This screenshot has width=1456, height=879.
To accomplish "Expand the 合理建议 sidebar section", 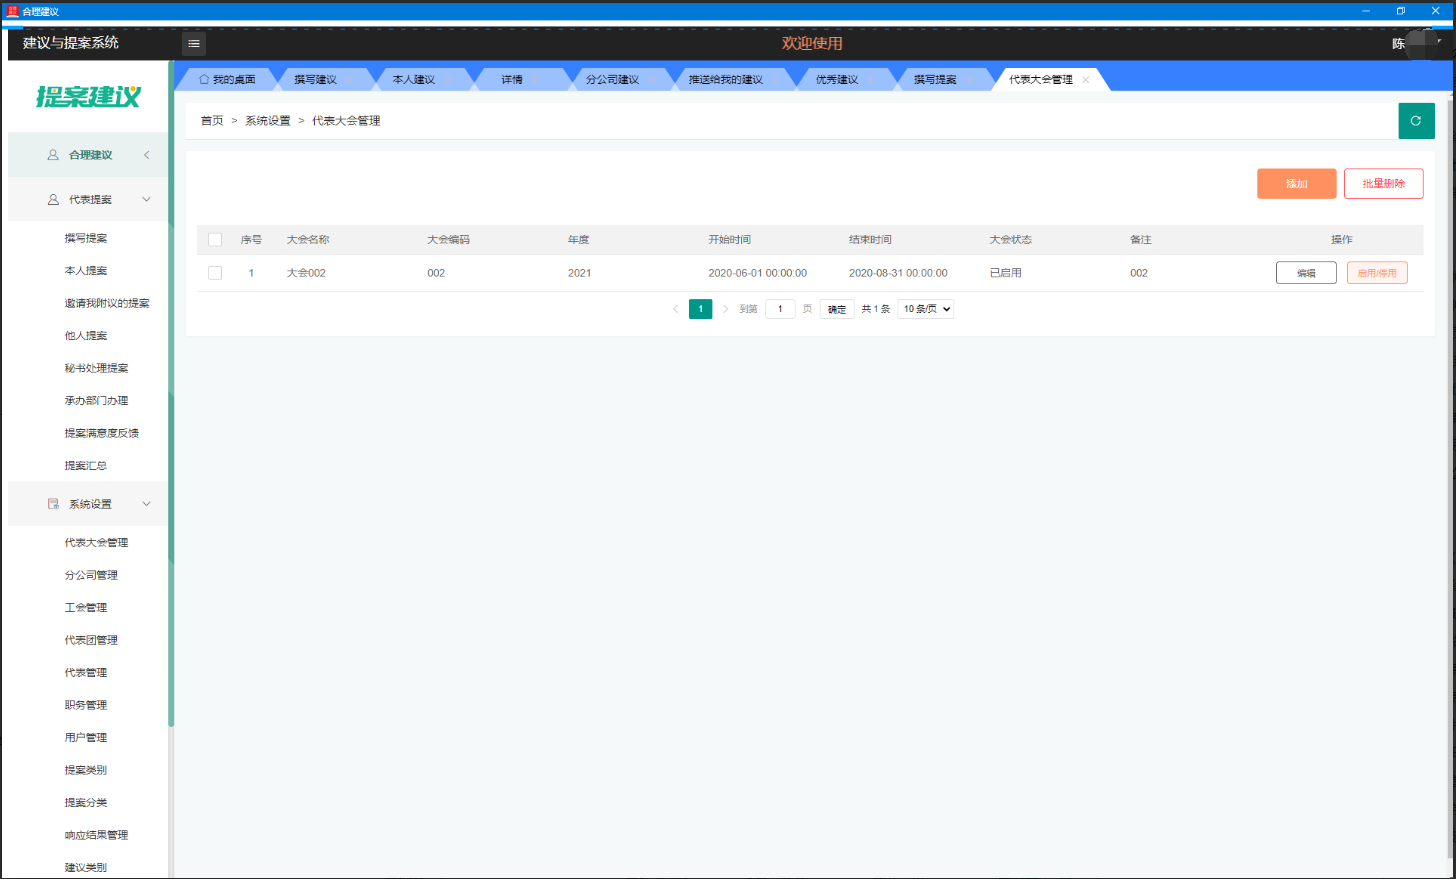I will point(147,155).
